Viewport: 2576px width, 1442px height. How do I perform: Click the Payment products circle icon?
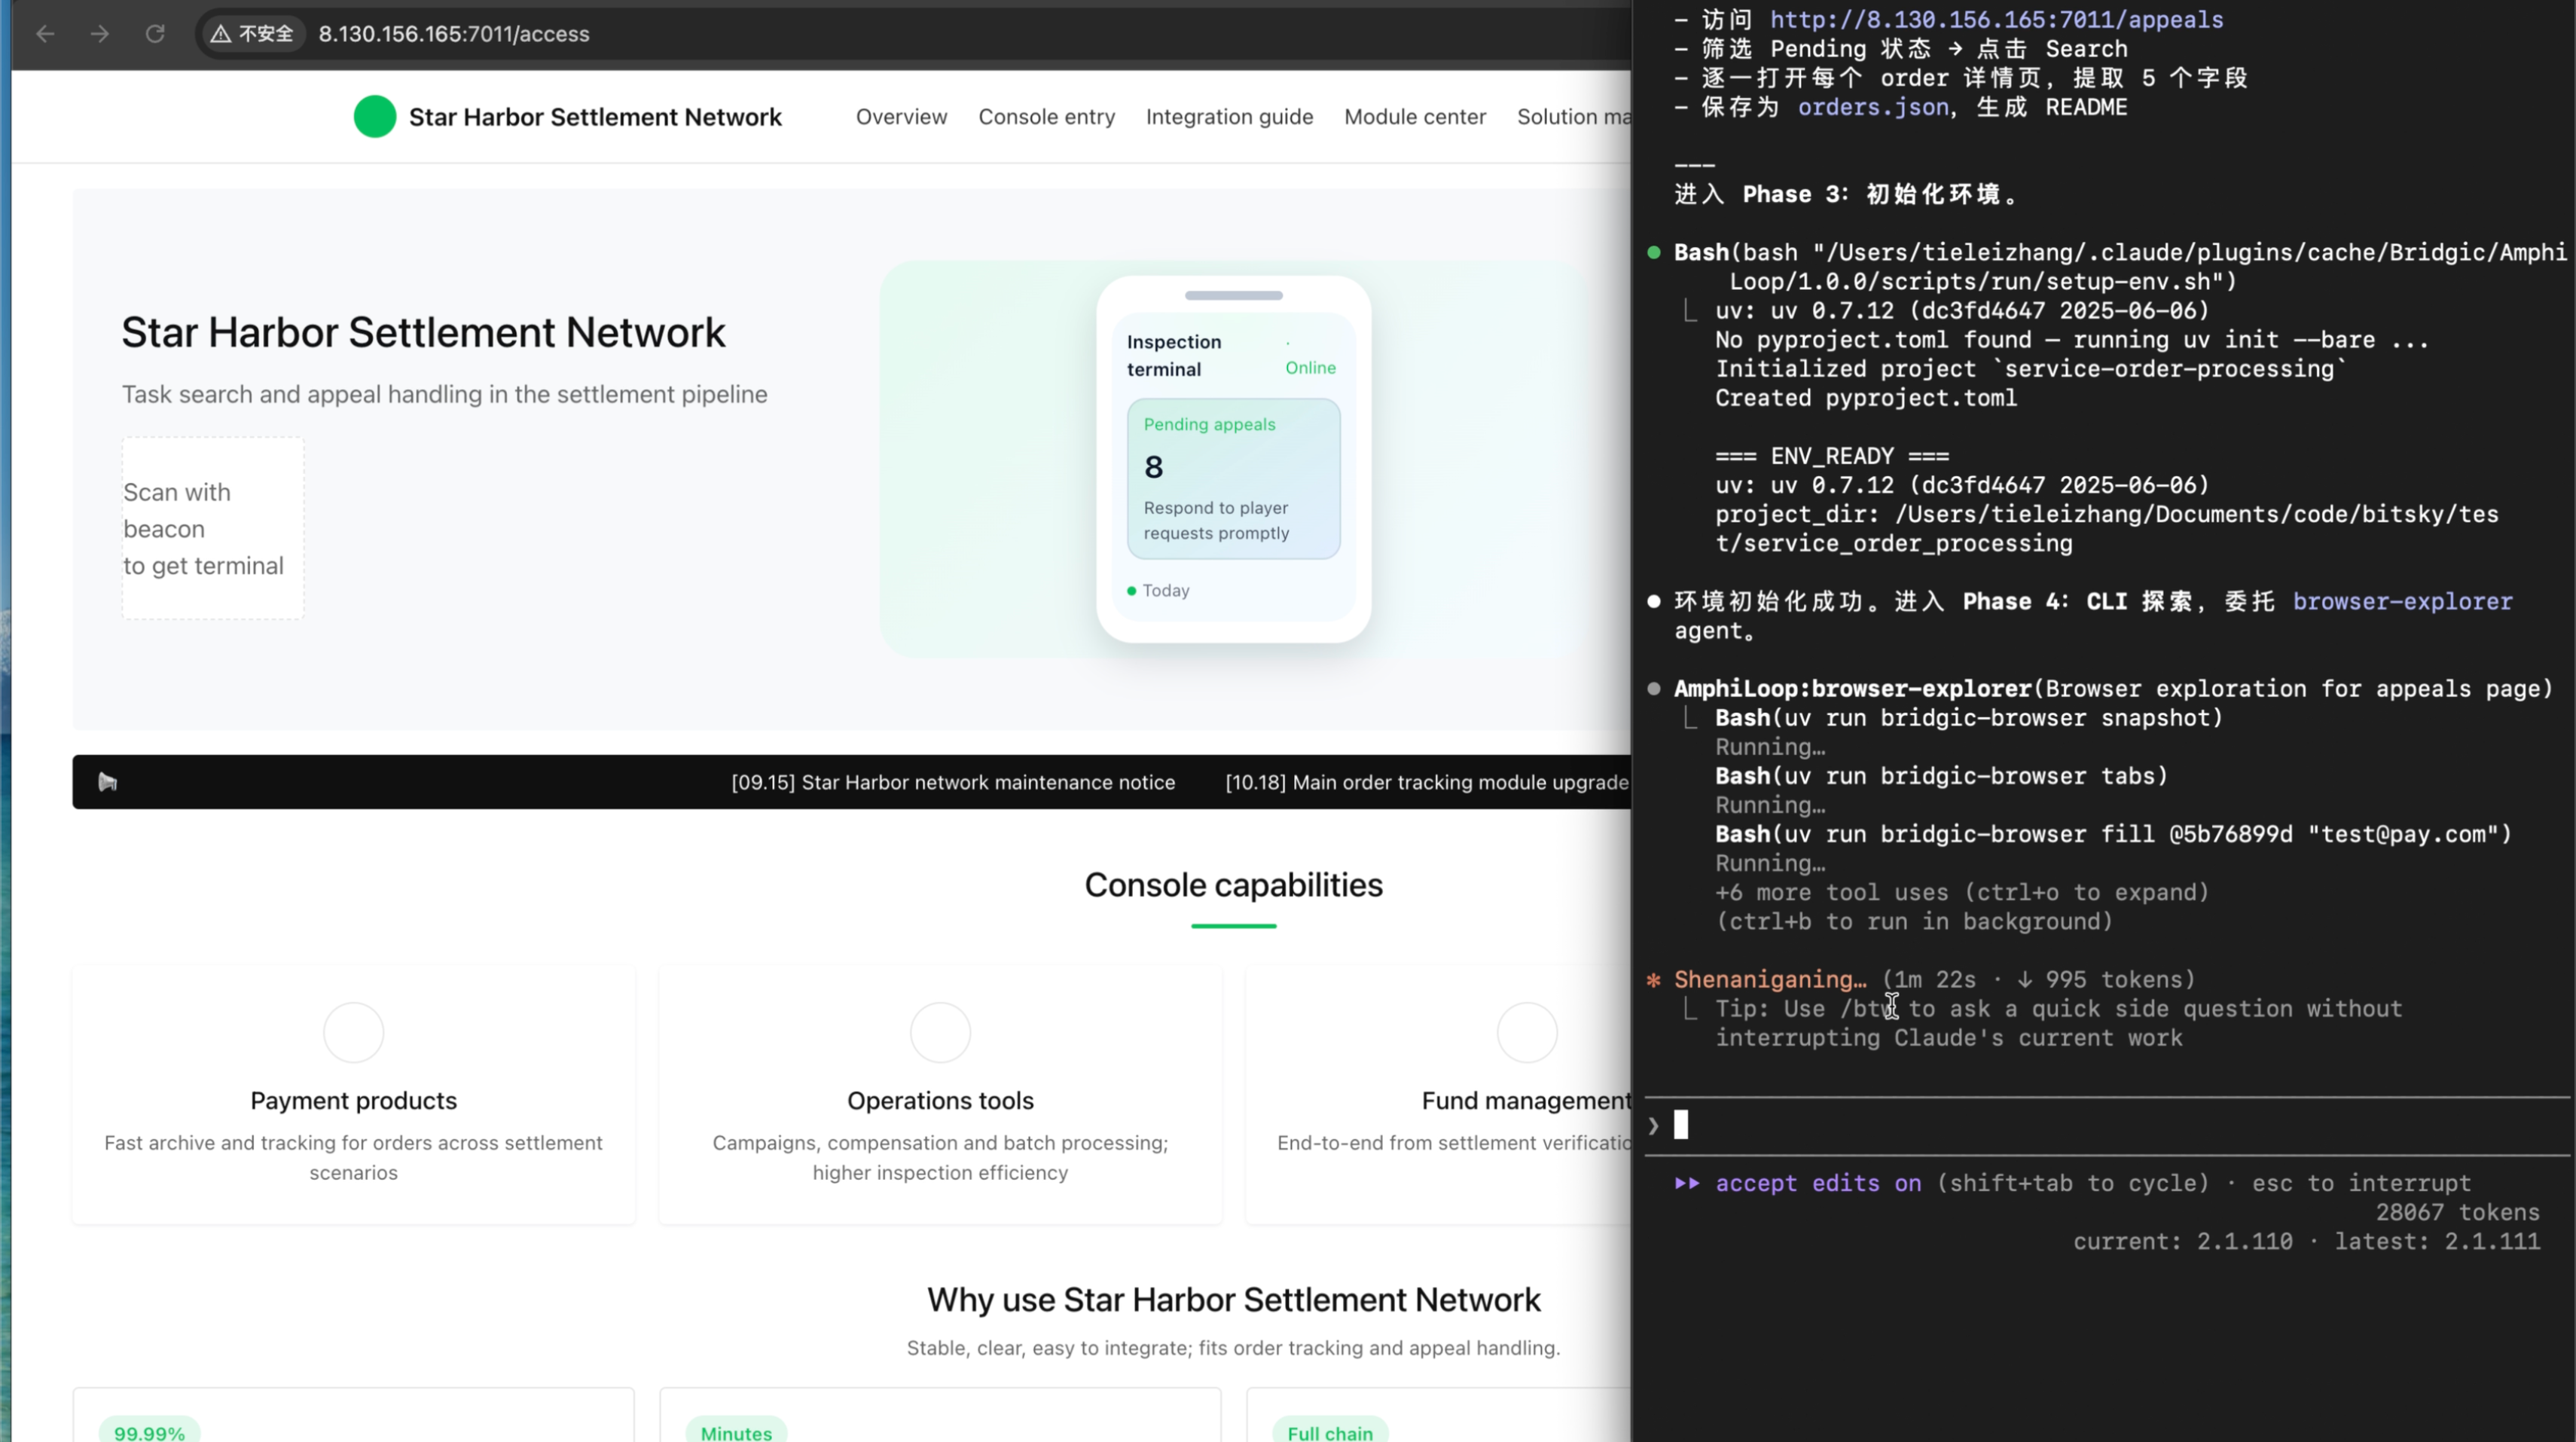(x=353, y=1032)
